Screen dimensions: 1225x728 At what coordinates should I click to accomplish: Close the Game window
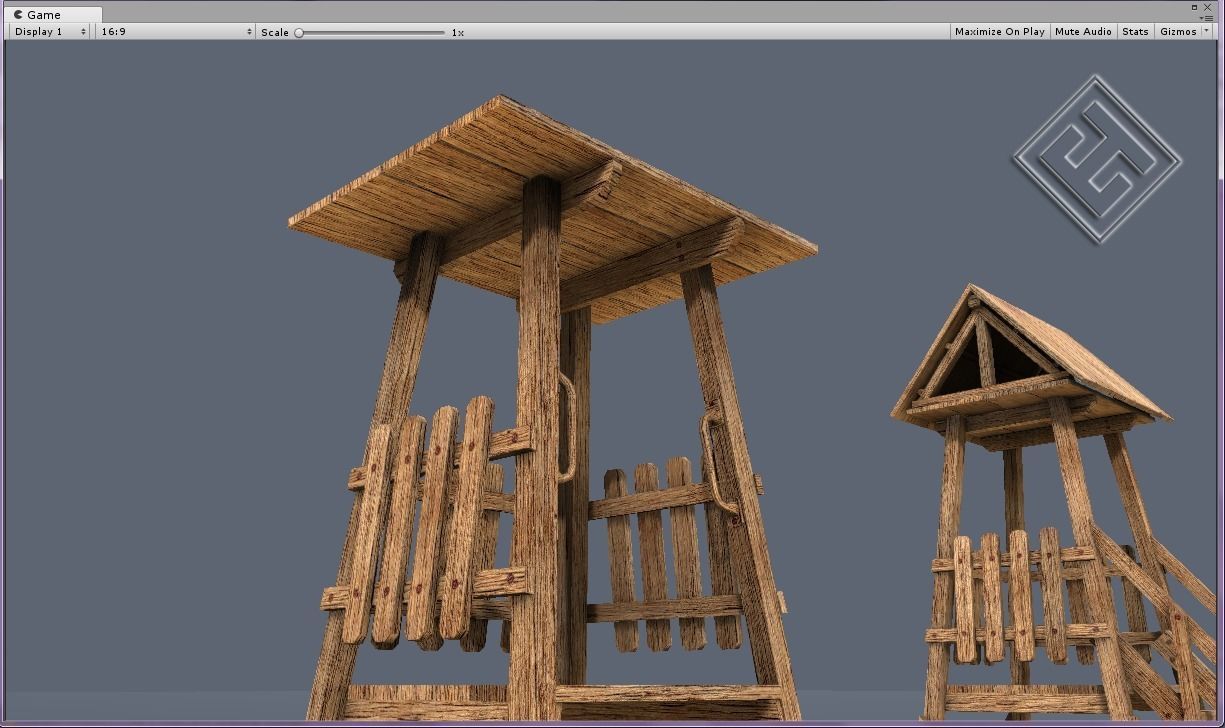pyautogui.click(x=1207, y=7)
